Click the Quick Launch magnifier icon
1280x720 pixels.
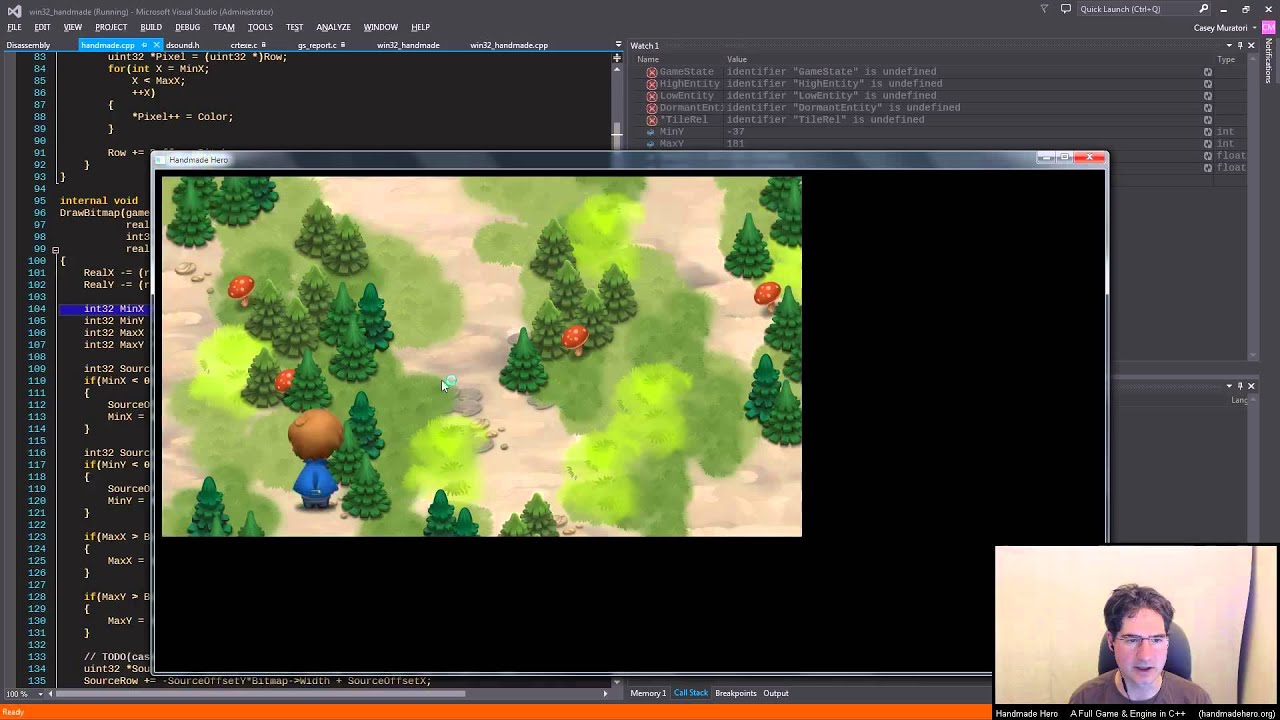click(x=1204, y=9)
